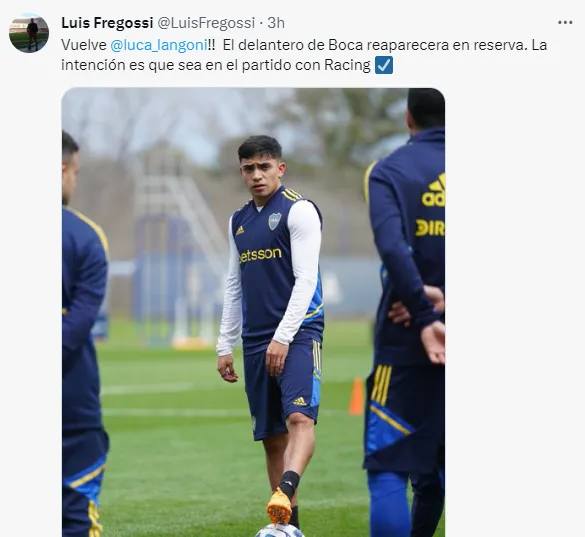Click the tweet text mentioning Racing
This screenshot has width=585, height=537.
coord(304,55)
